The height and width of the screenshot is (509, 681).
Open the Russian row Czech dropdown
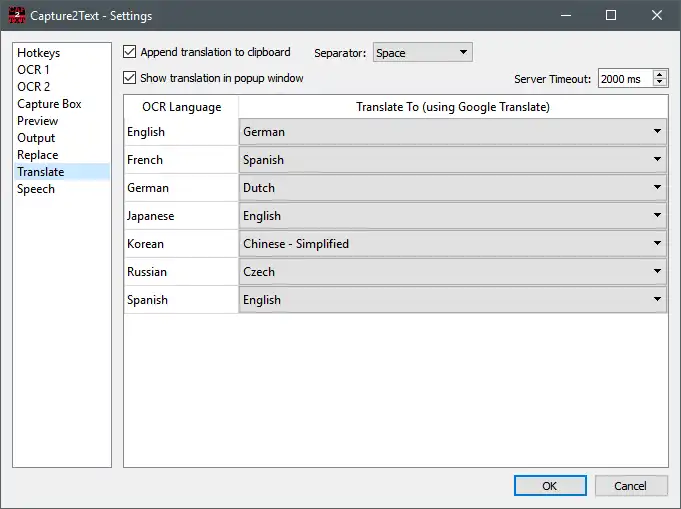(x=453, y=272)
